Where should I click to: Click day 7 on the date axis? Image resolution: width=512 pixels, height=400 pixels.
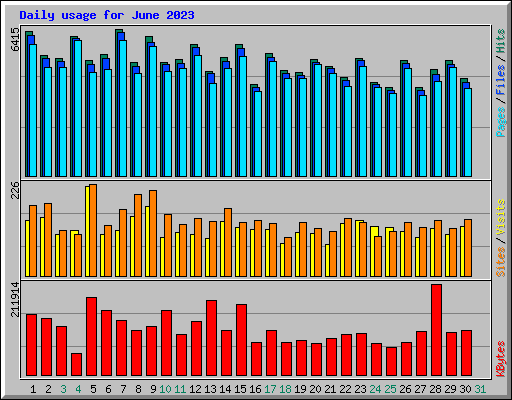coord(123,389)
